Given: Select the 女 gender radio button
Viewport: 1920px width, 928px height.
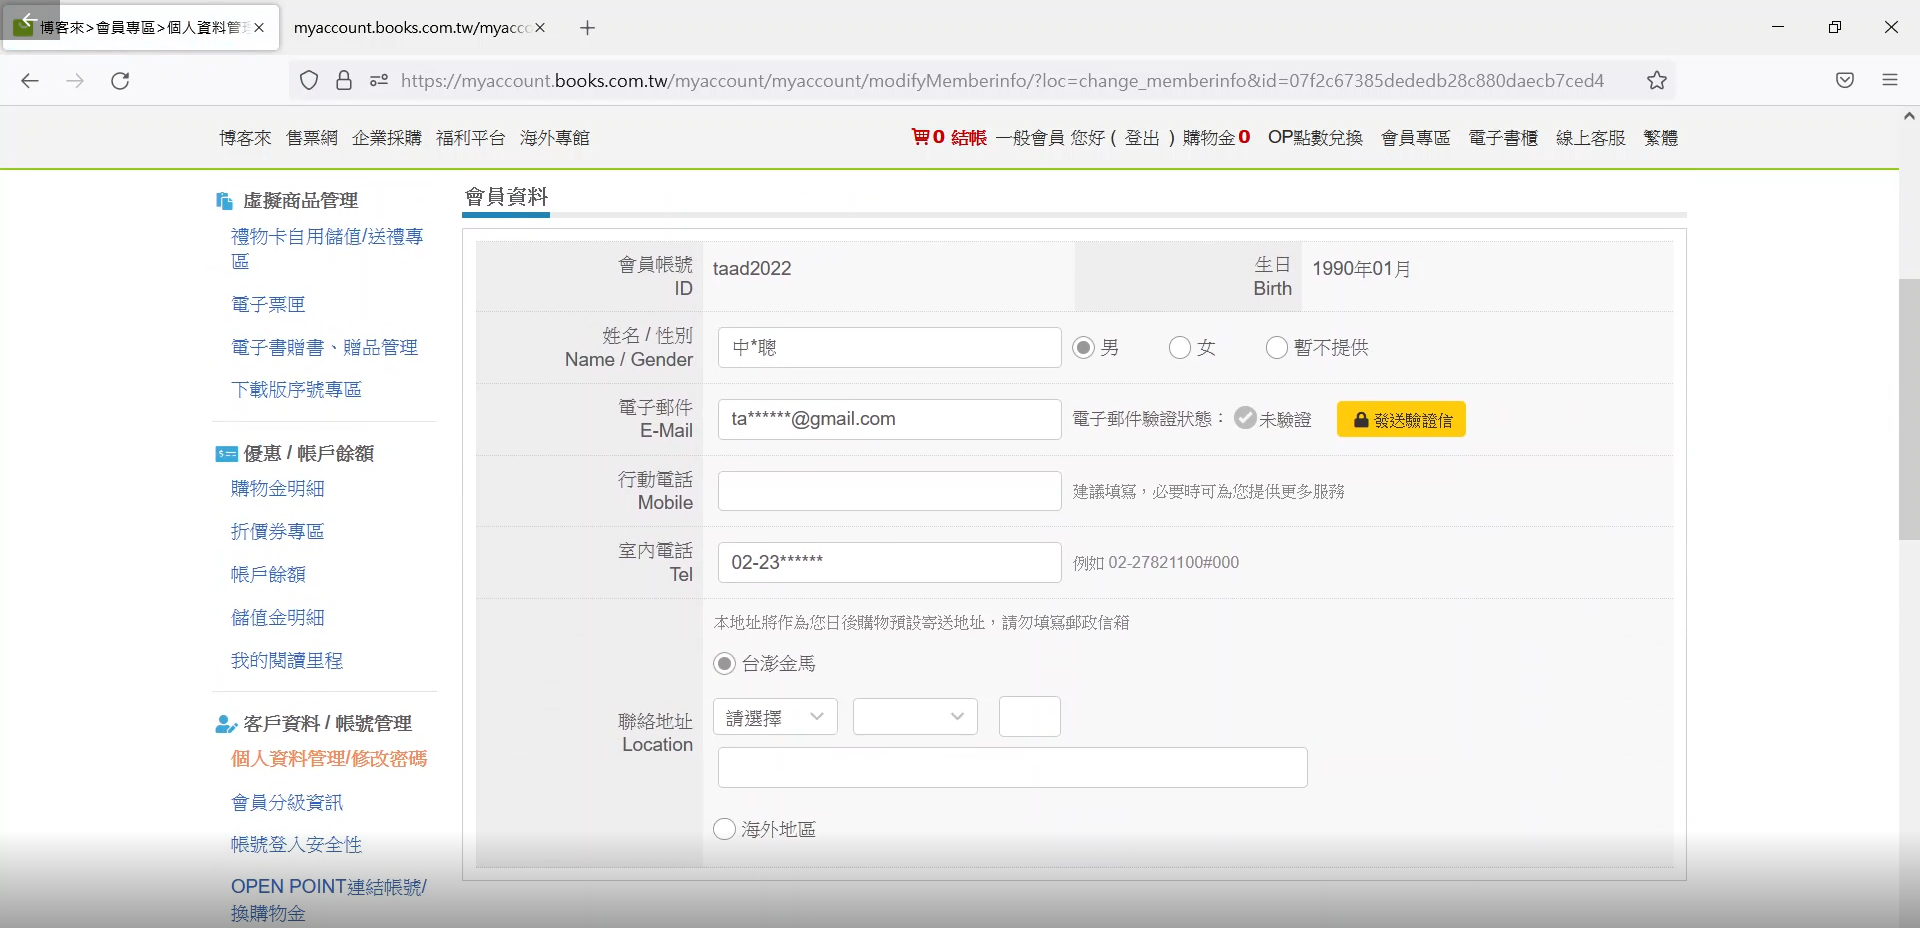Looking at the screenshot, I should click(1180, 347).
